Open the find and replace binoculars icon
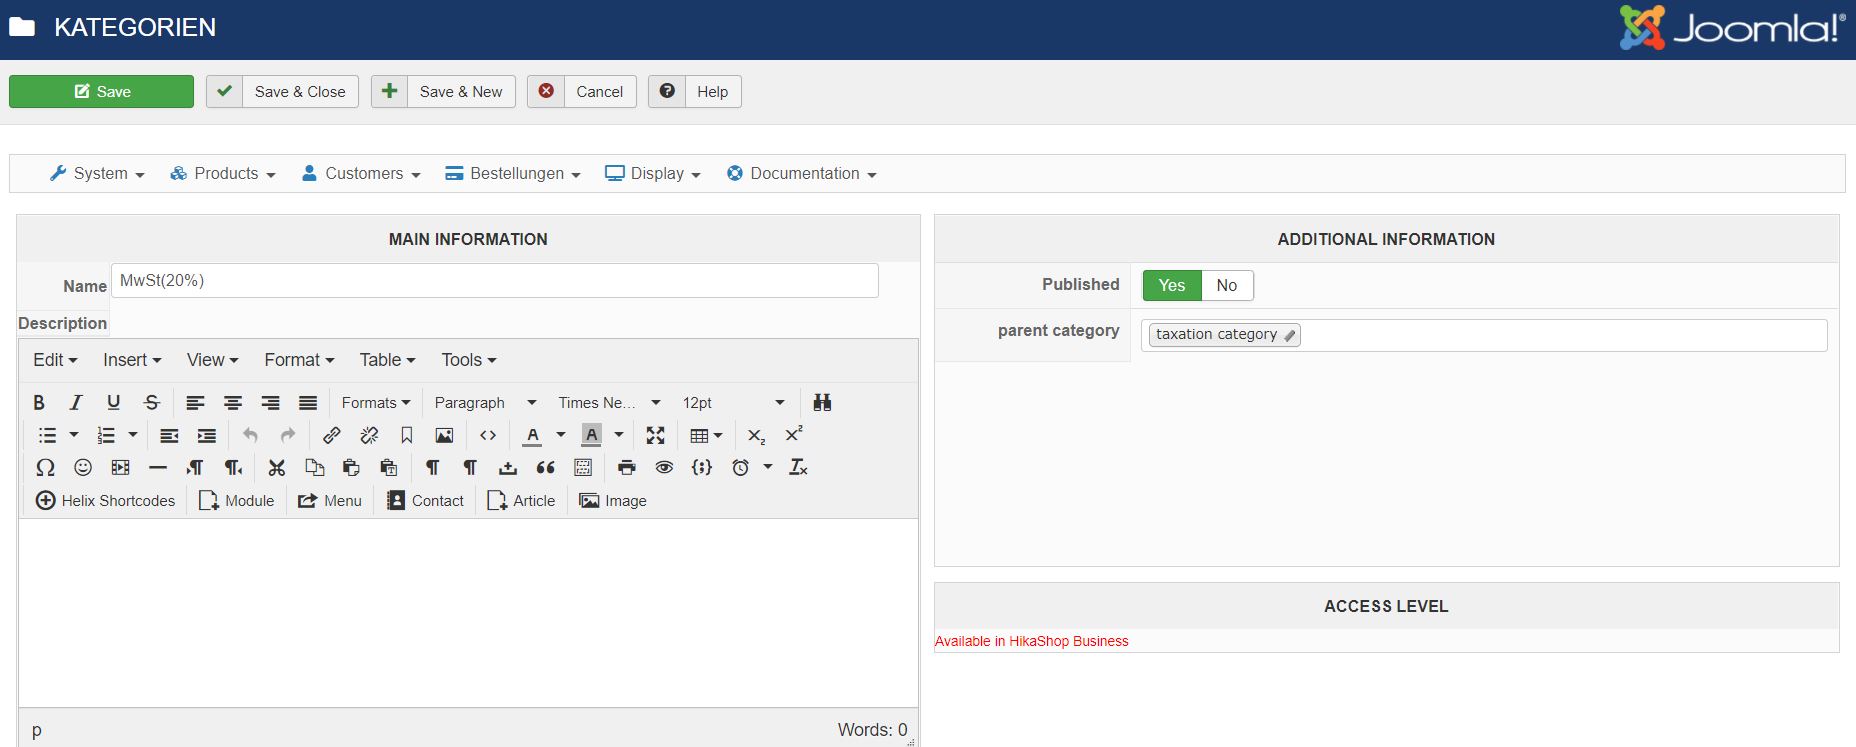The height and width of the screenshot is (747, 1856). (822, 402)
